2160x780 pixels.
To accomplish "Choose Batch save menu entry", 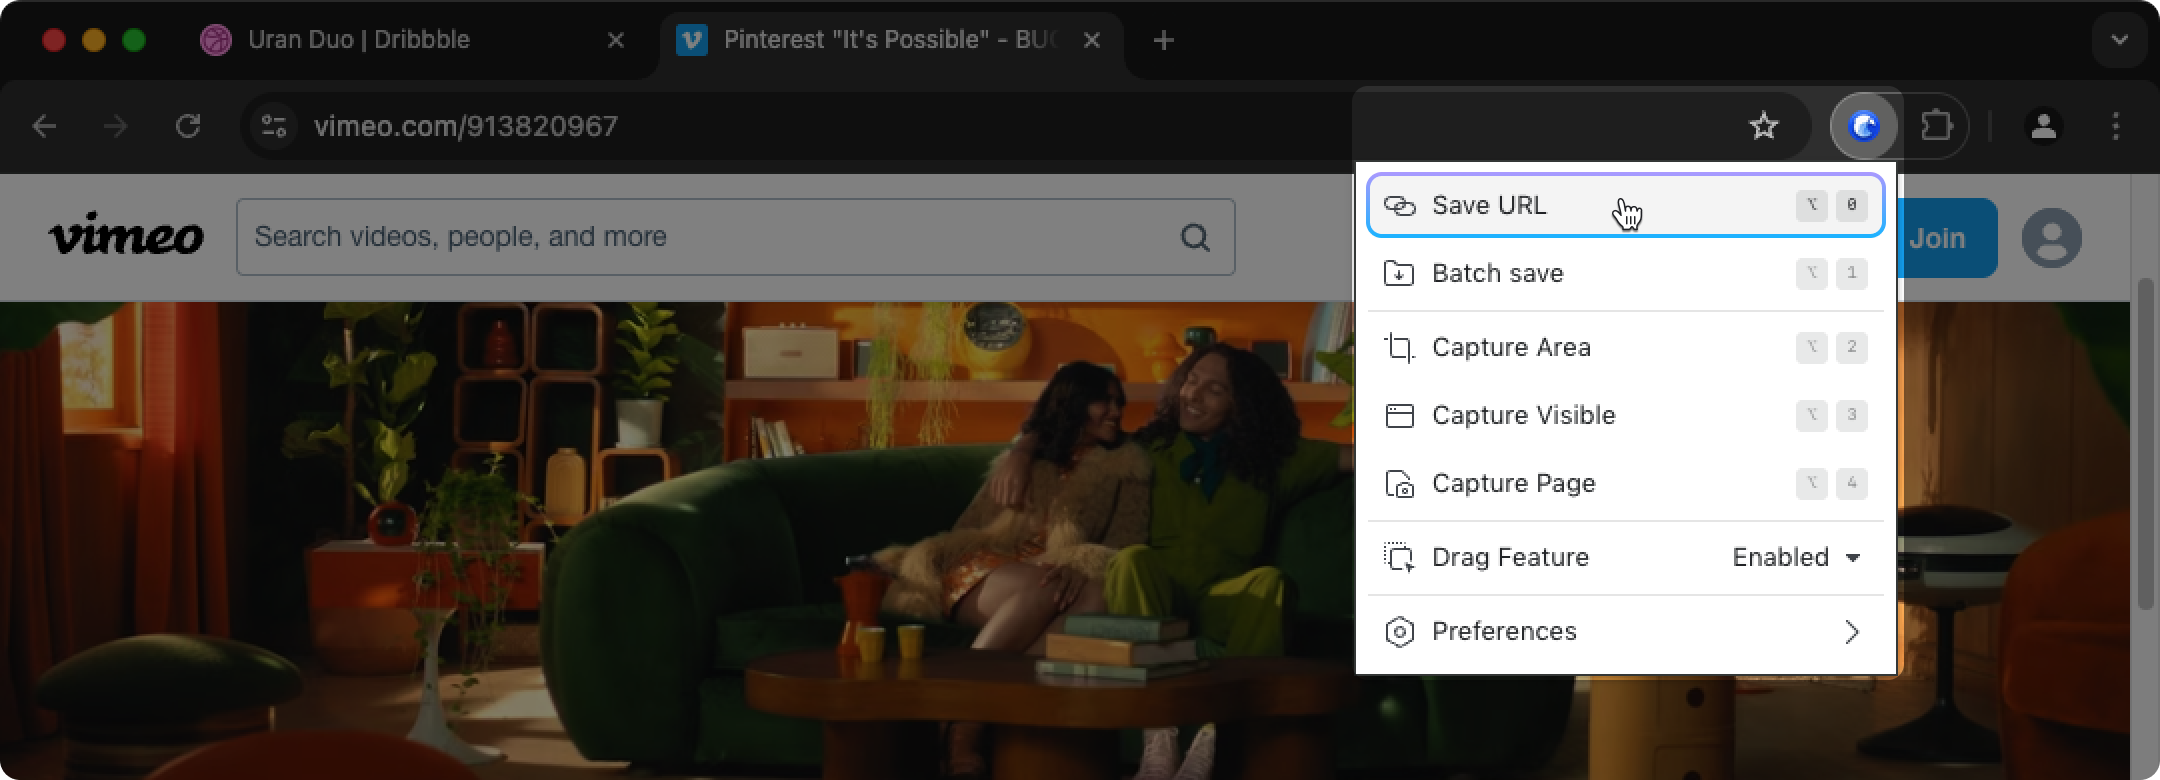I will pos(1625,273).
